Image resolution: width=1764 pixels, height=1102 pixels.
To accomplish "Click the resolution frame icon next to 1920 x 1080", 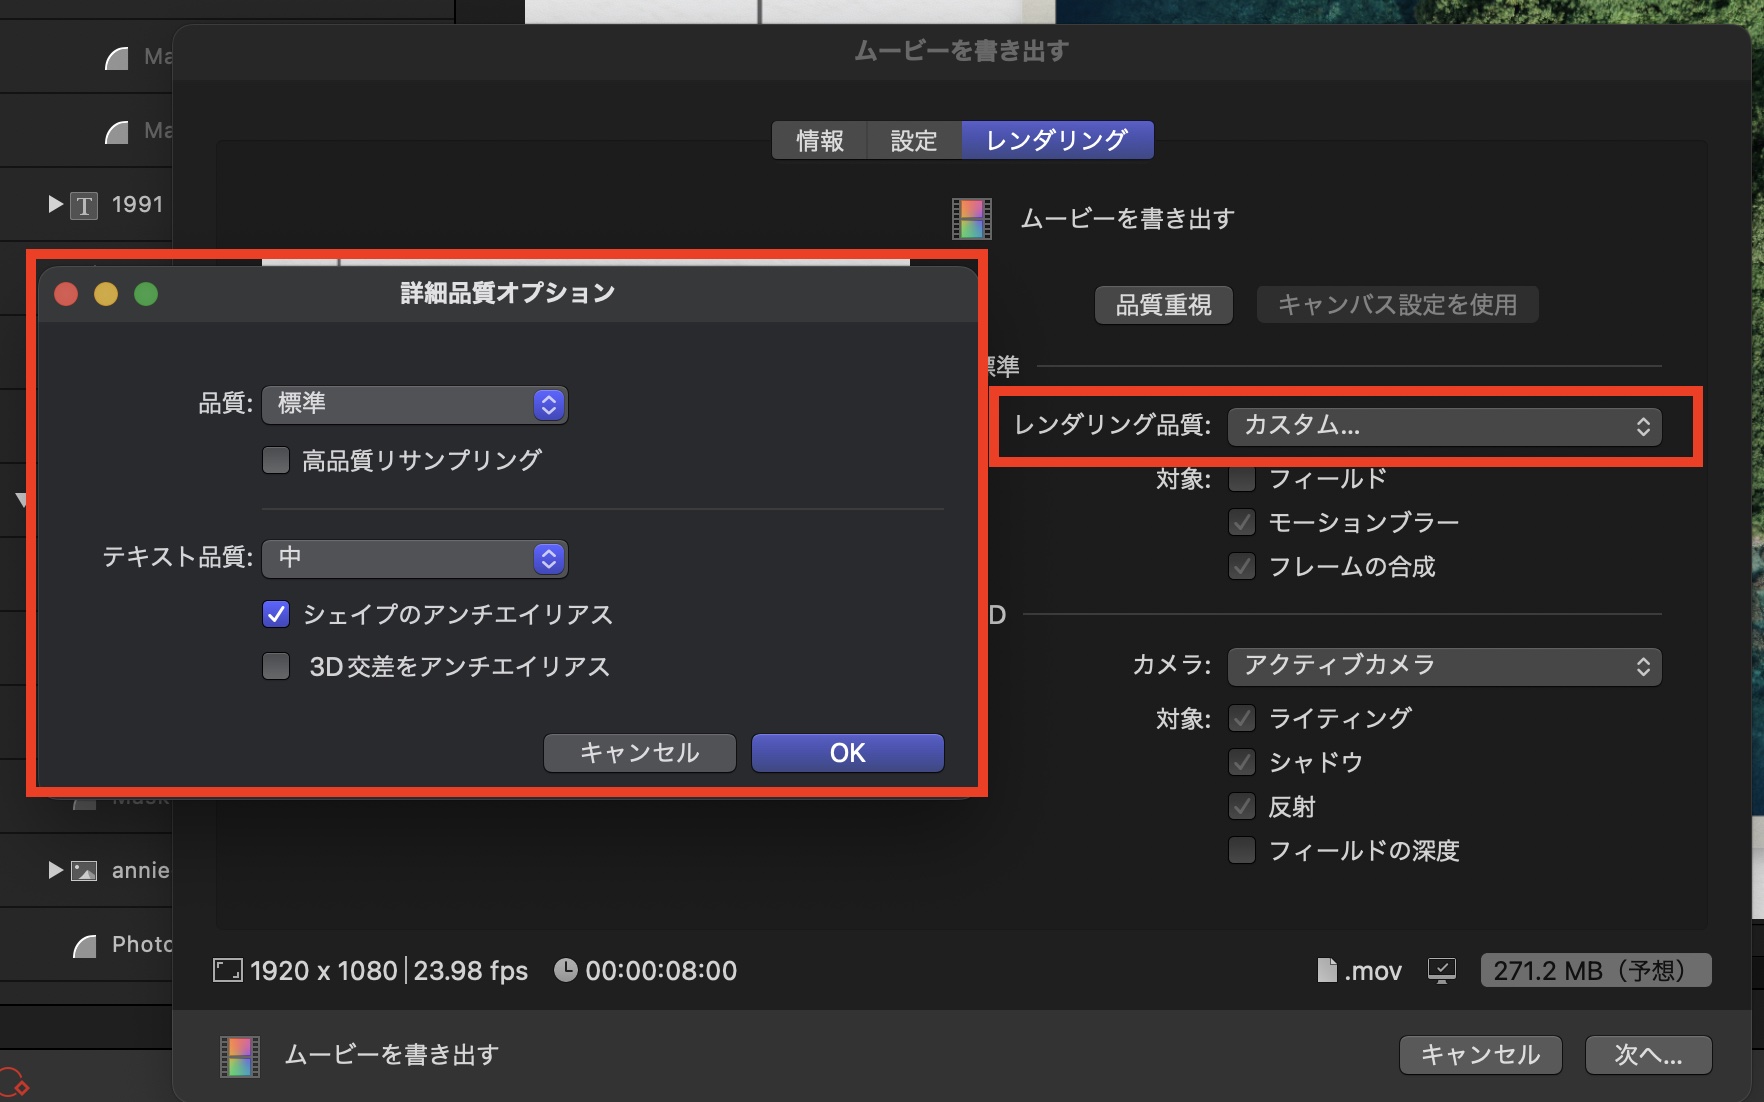I will click(227, 970).
